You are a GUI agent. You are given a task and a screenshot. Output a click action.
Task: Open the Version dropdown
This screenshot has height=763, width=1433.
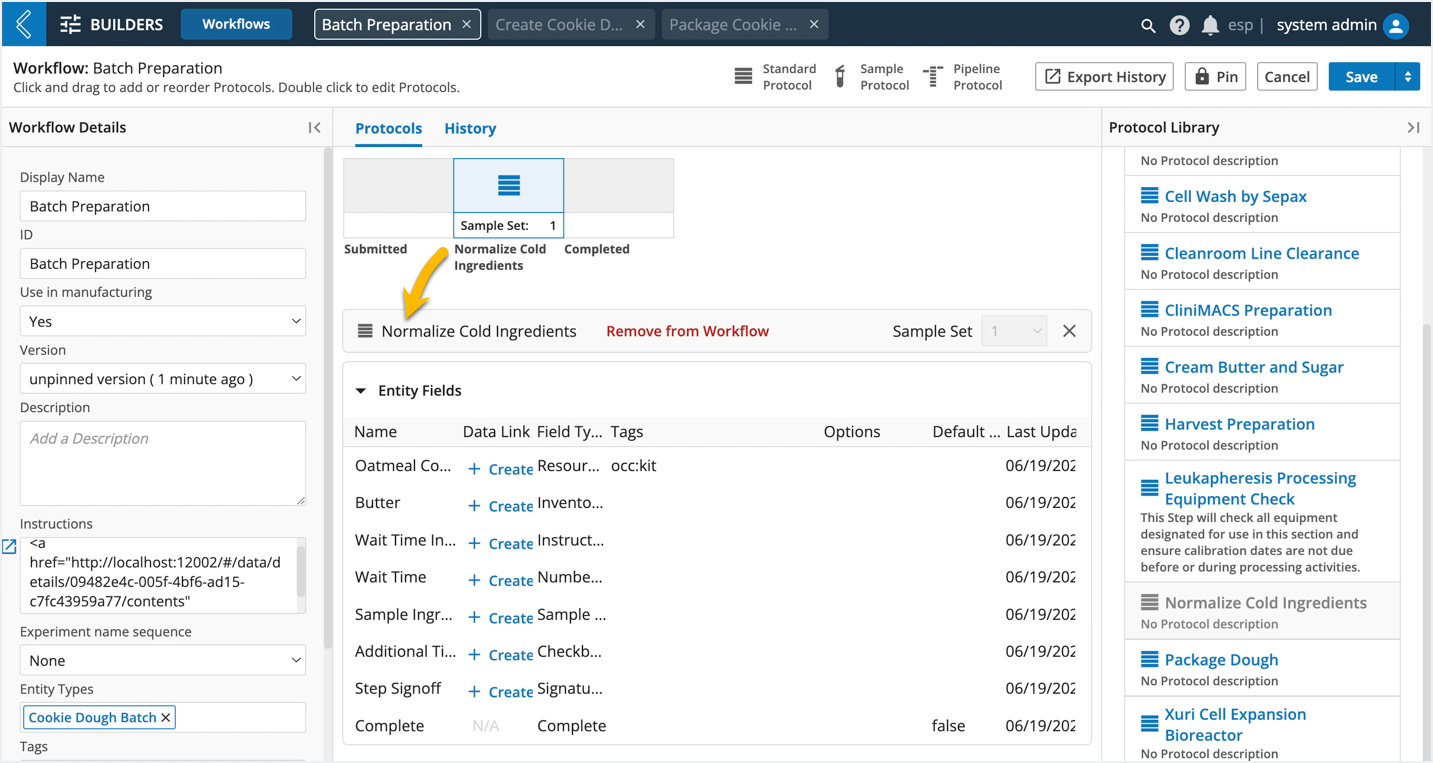tap(163, 379)
